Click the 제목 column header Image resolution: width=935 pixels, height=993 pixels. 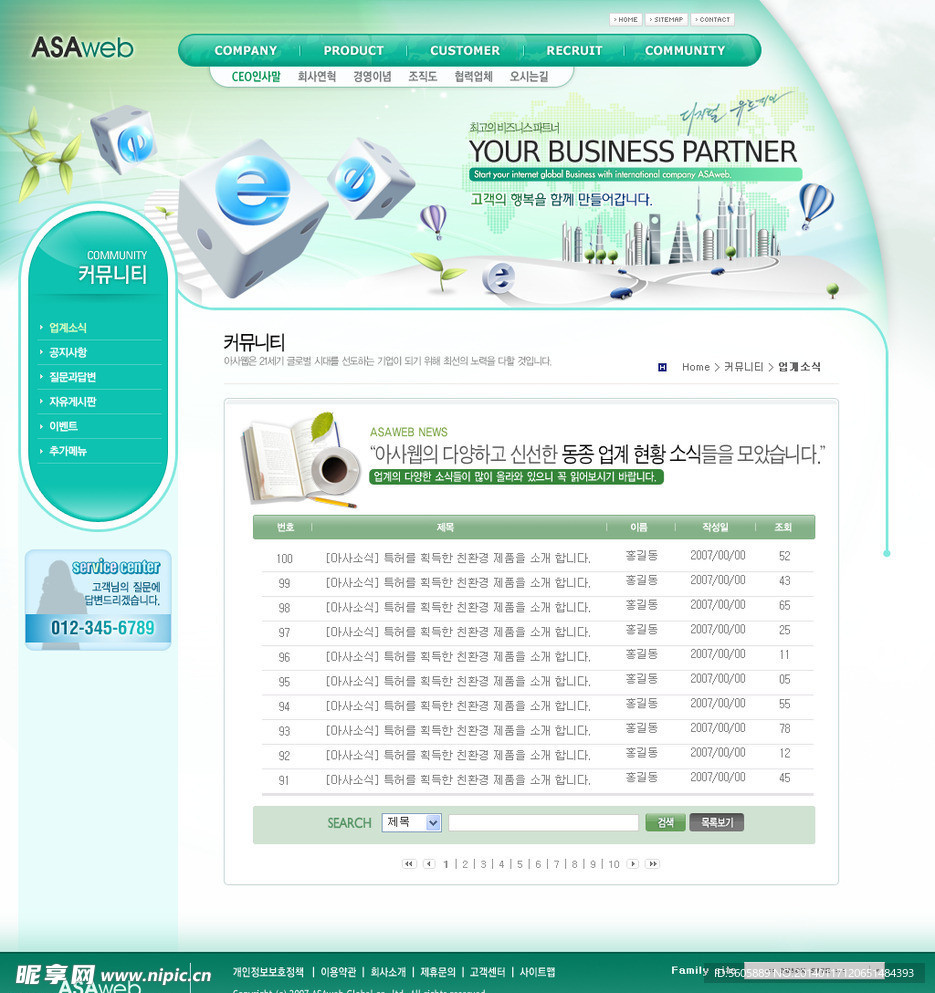tap(445, 527)
